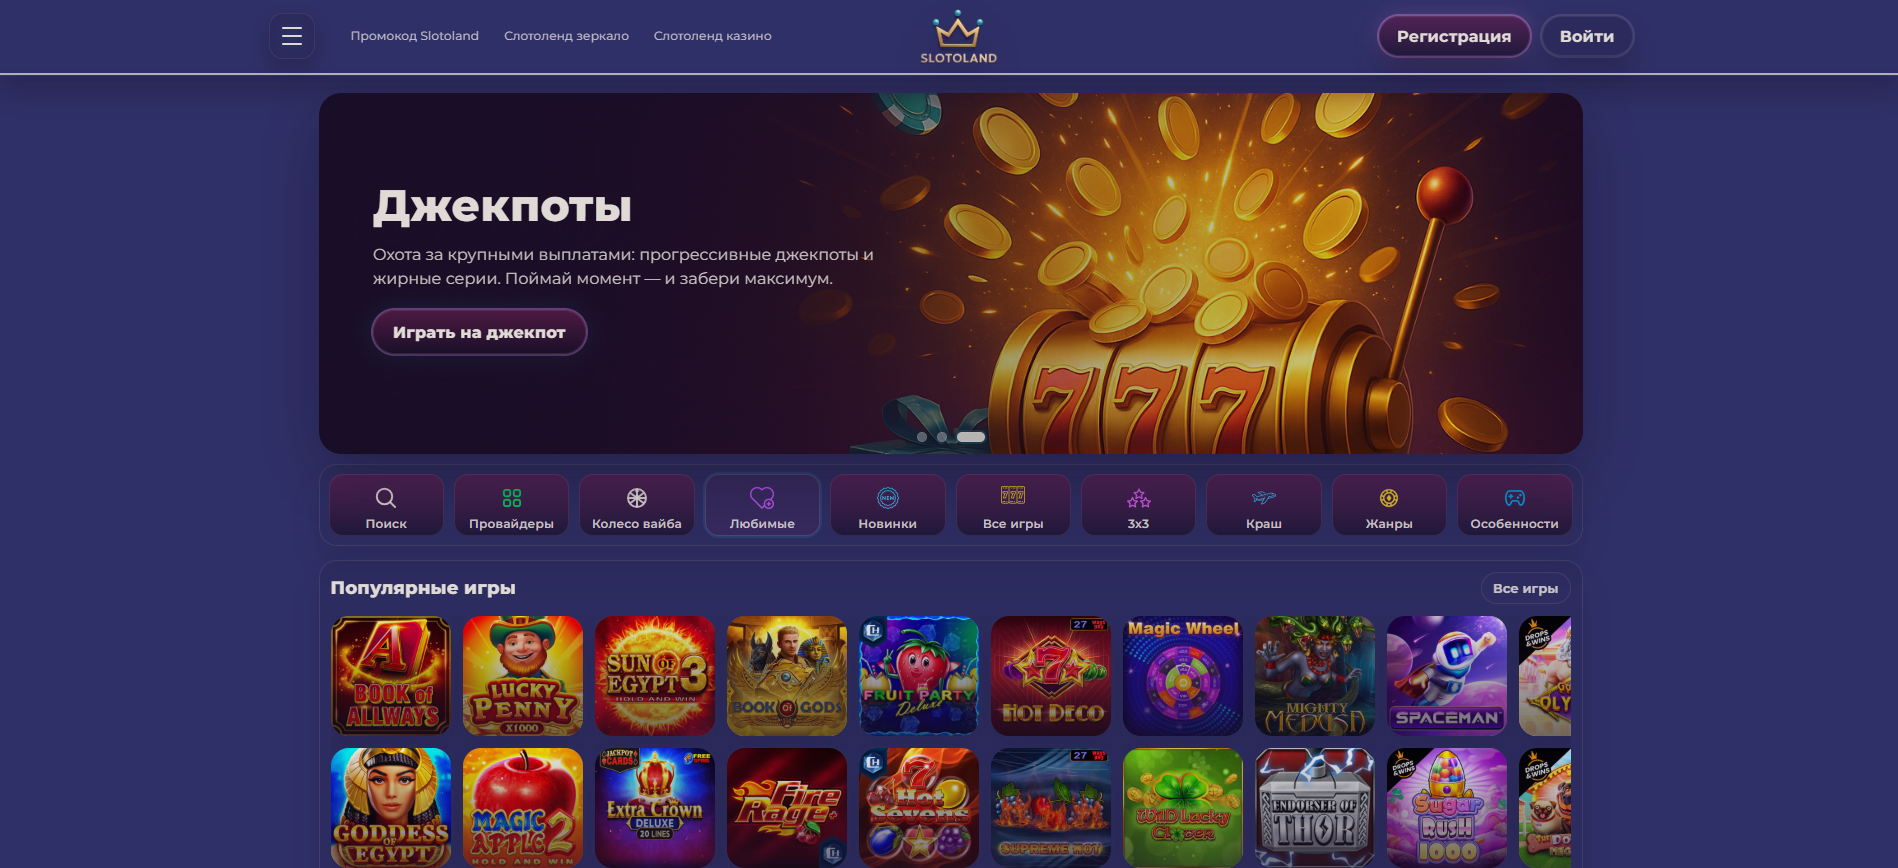This screenshot has width=1898, height=868.
Task: Click Все игры beside Популярные игры
Action: 1525,589
